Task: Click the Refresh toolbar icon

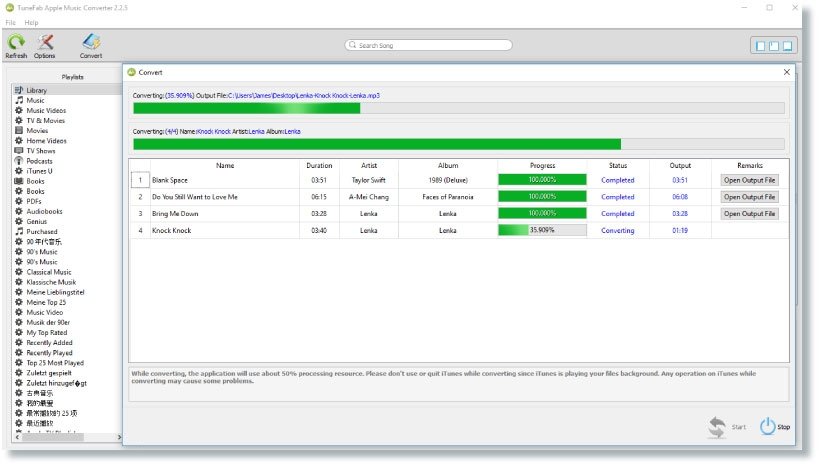Action: pos(16,42)
